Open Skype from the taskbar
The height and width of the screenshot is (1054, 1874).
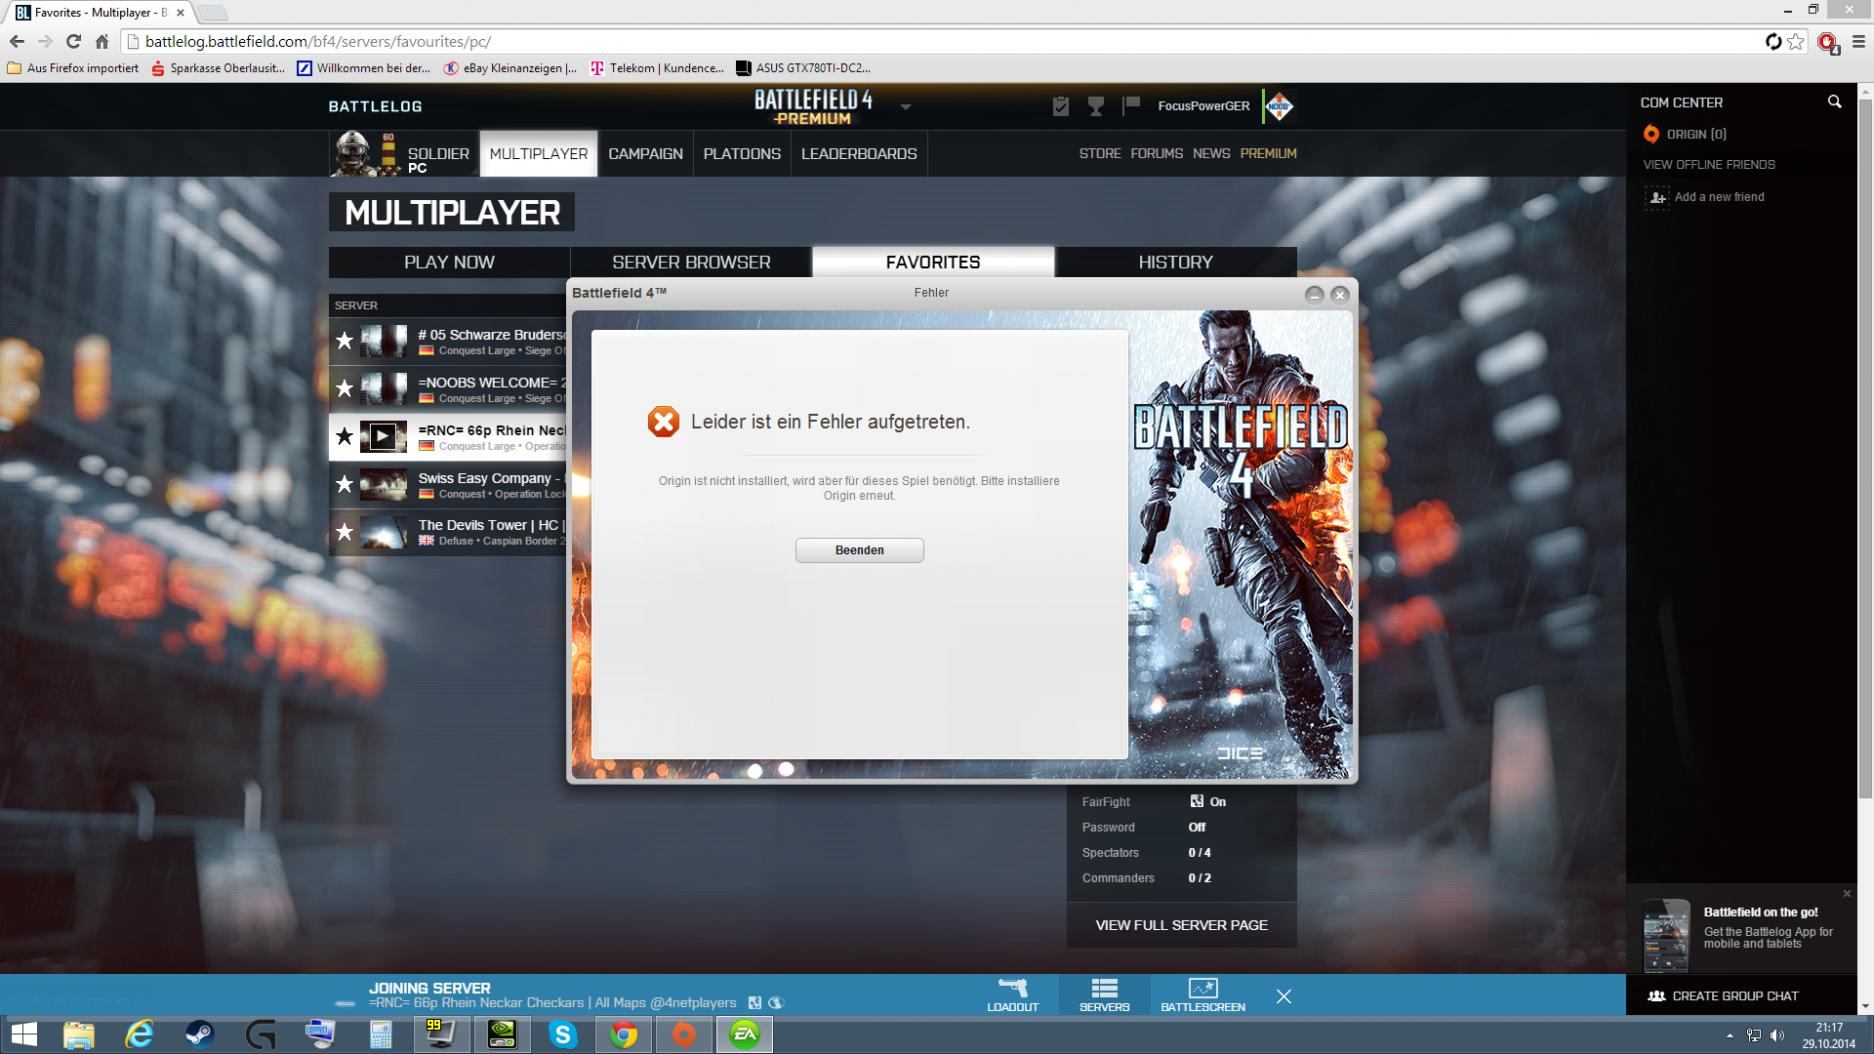(562, 1035)
